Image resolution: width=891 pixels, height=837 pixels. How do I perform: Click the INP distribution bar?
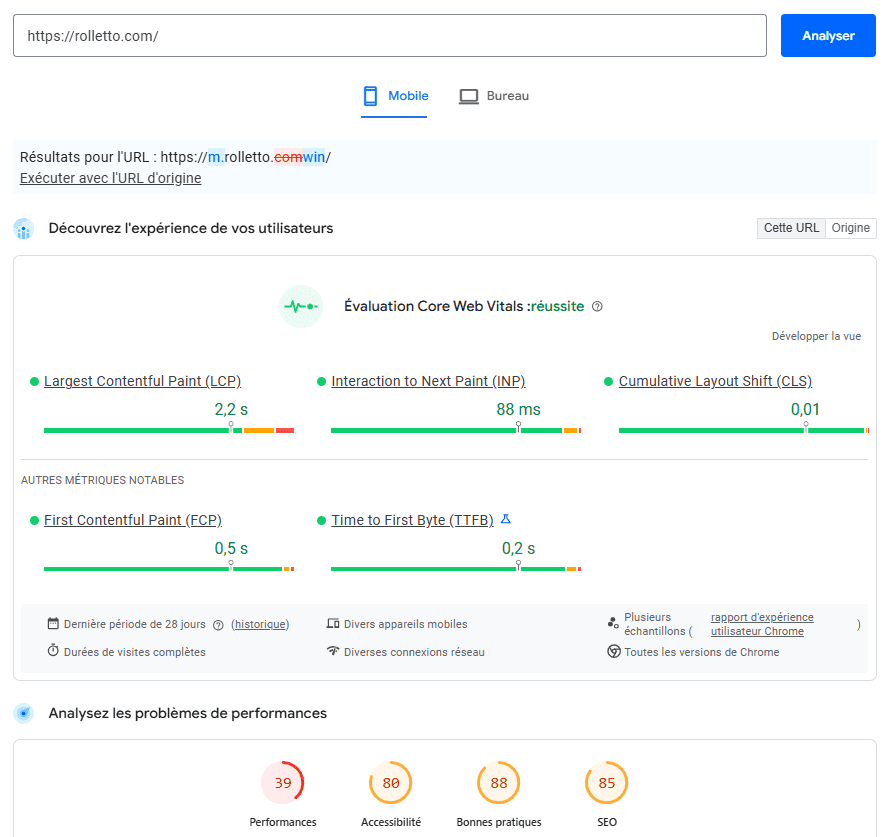tap(456, 430)
